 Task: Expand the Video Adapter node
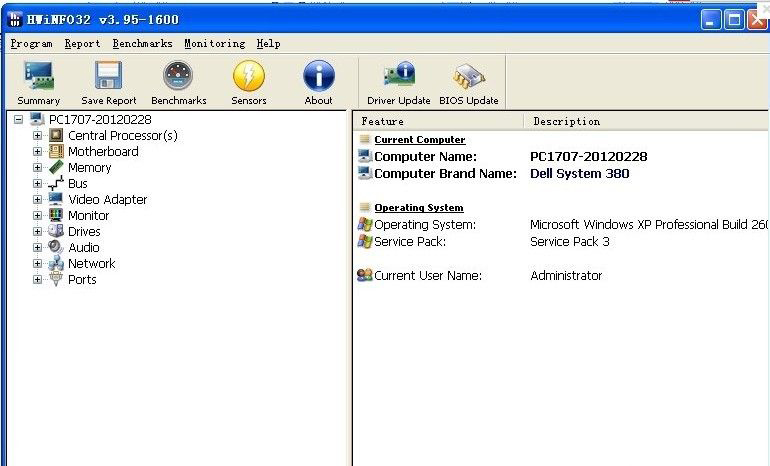37,199
